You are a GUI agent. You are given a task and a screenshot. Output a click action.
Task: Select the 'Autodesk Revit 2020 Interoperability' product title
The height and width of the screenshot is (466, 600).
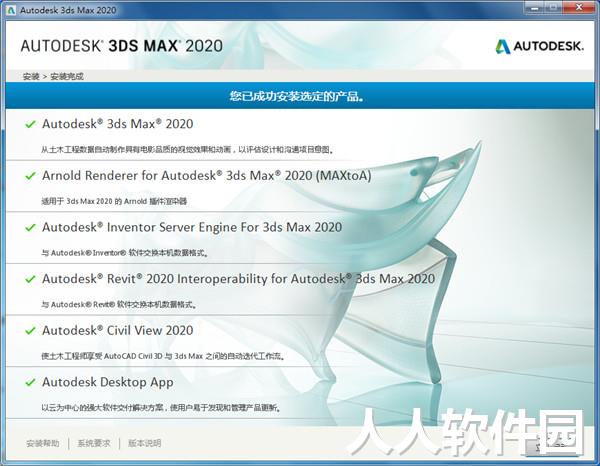[238, 279]
